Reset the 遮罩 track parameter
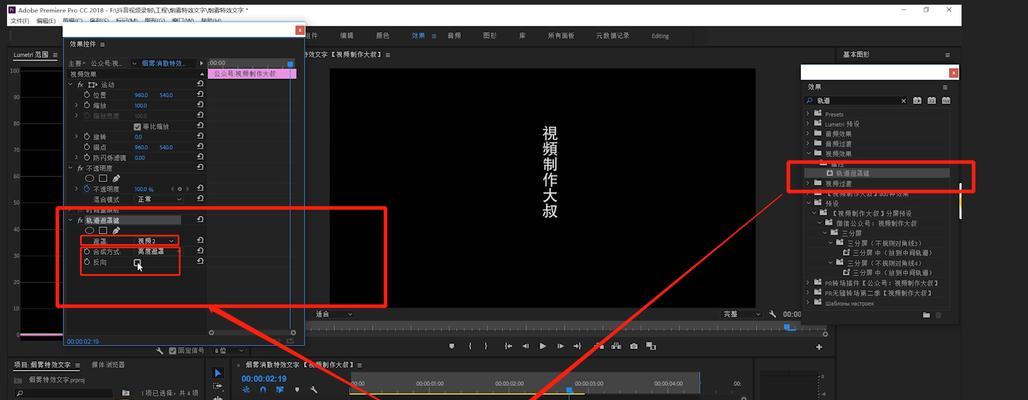 (x=200, y=241)
